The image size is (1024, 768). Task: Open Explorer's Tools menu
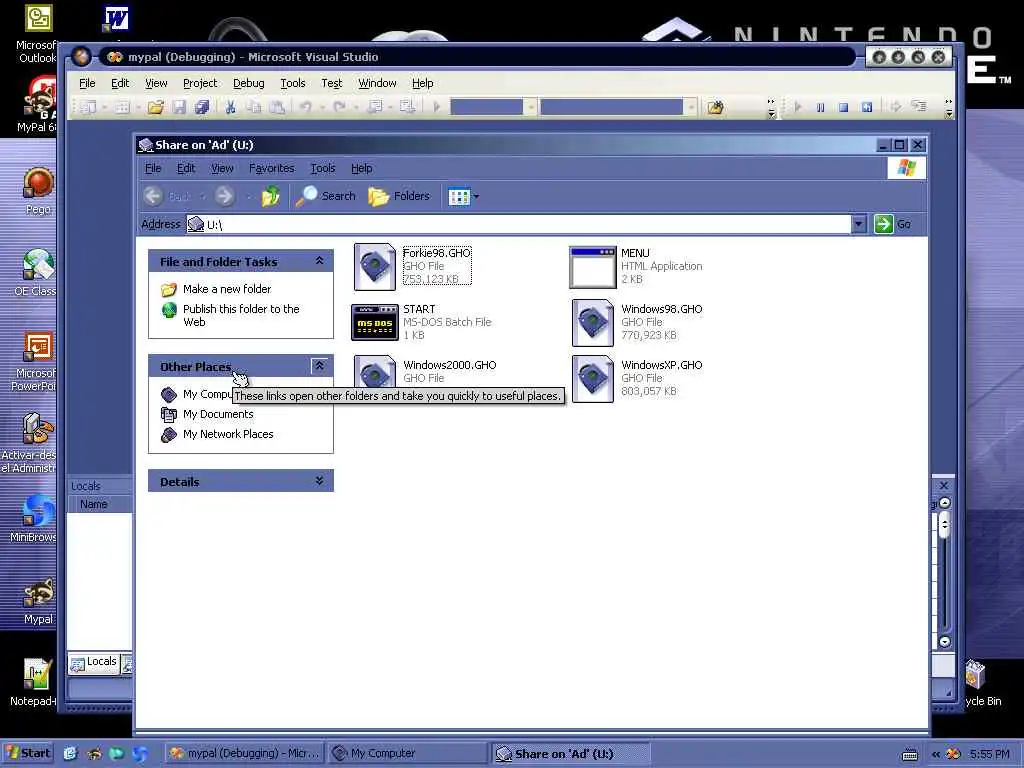pyautogui.click(x=323, y=168)
